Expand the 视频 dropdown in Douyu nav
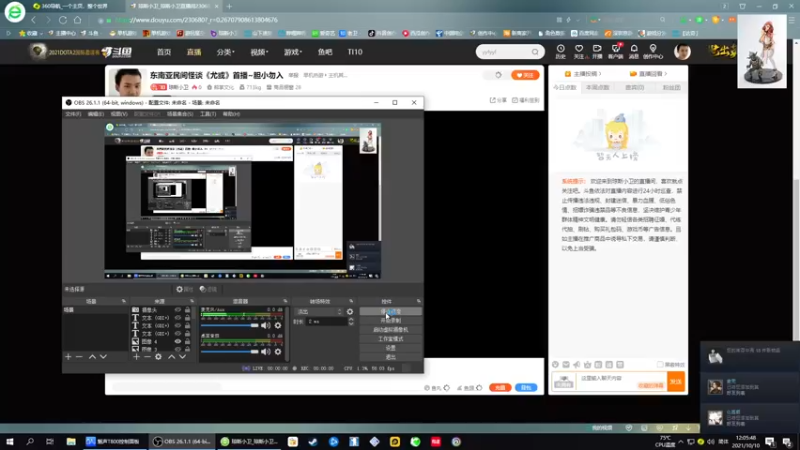Viewport: 800px width, 450px height. [x=259, y=52]
